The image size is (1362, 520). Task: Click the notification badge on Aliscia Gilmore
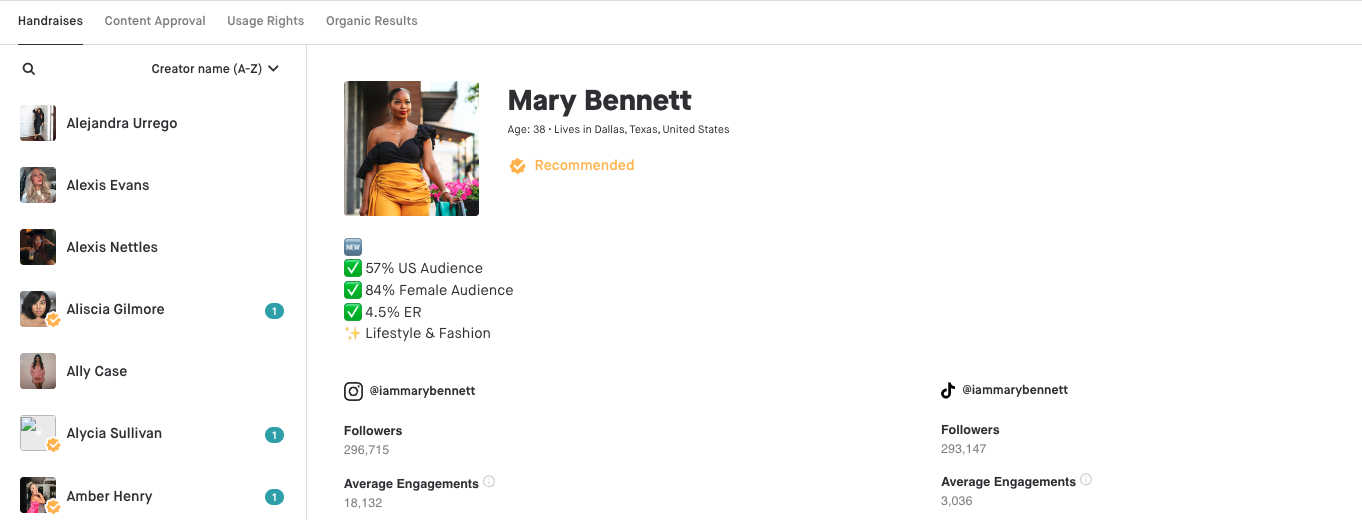coord(274,311)
